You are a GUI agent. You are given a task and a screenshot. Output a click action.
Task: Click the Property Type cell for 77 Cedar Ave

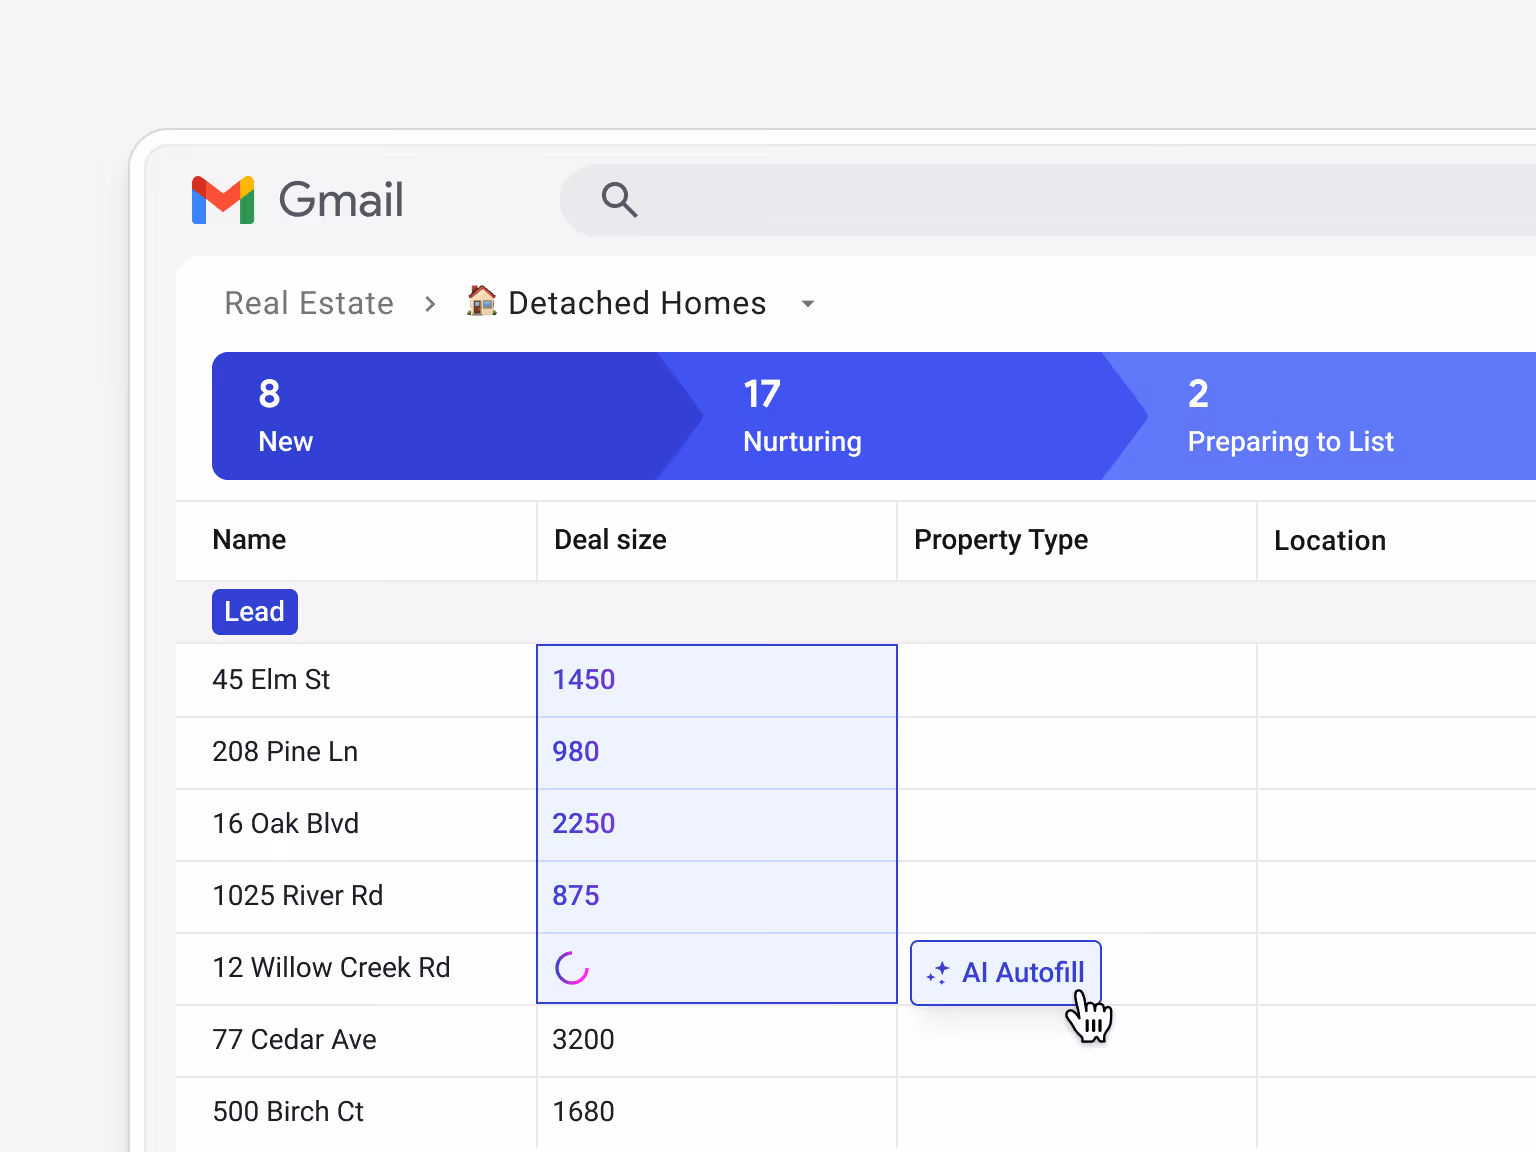pyautogui.click(x=1077, y=1041)
